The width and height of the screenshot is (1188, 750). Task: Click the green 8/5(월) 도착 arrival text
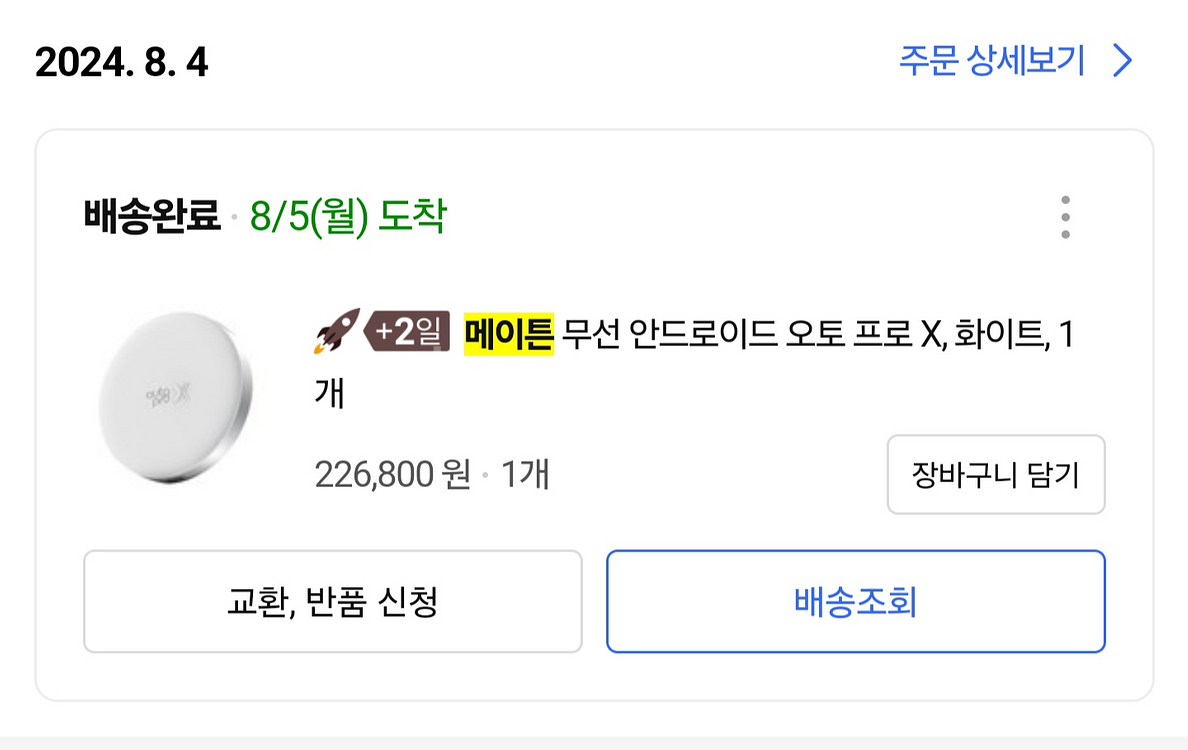tap(347, 217)
